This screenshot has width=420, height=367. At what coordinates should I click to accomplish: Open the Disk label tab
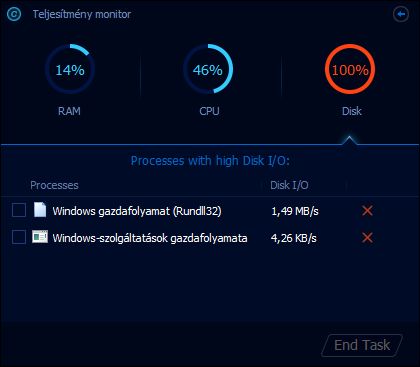tap(352, 111)
